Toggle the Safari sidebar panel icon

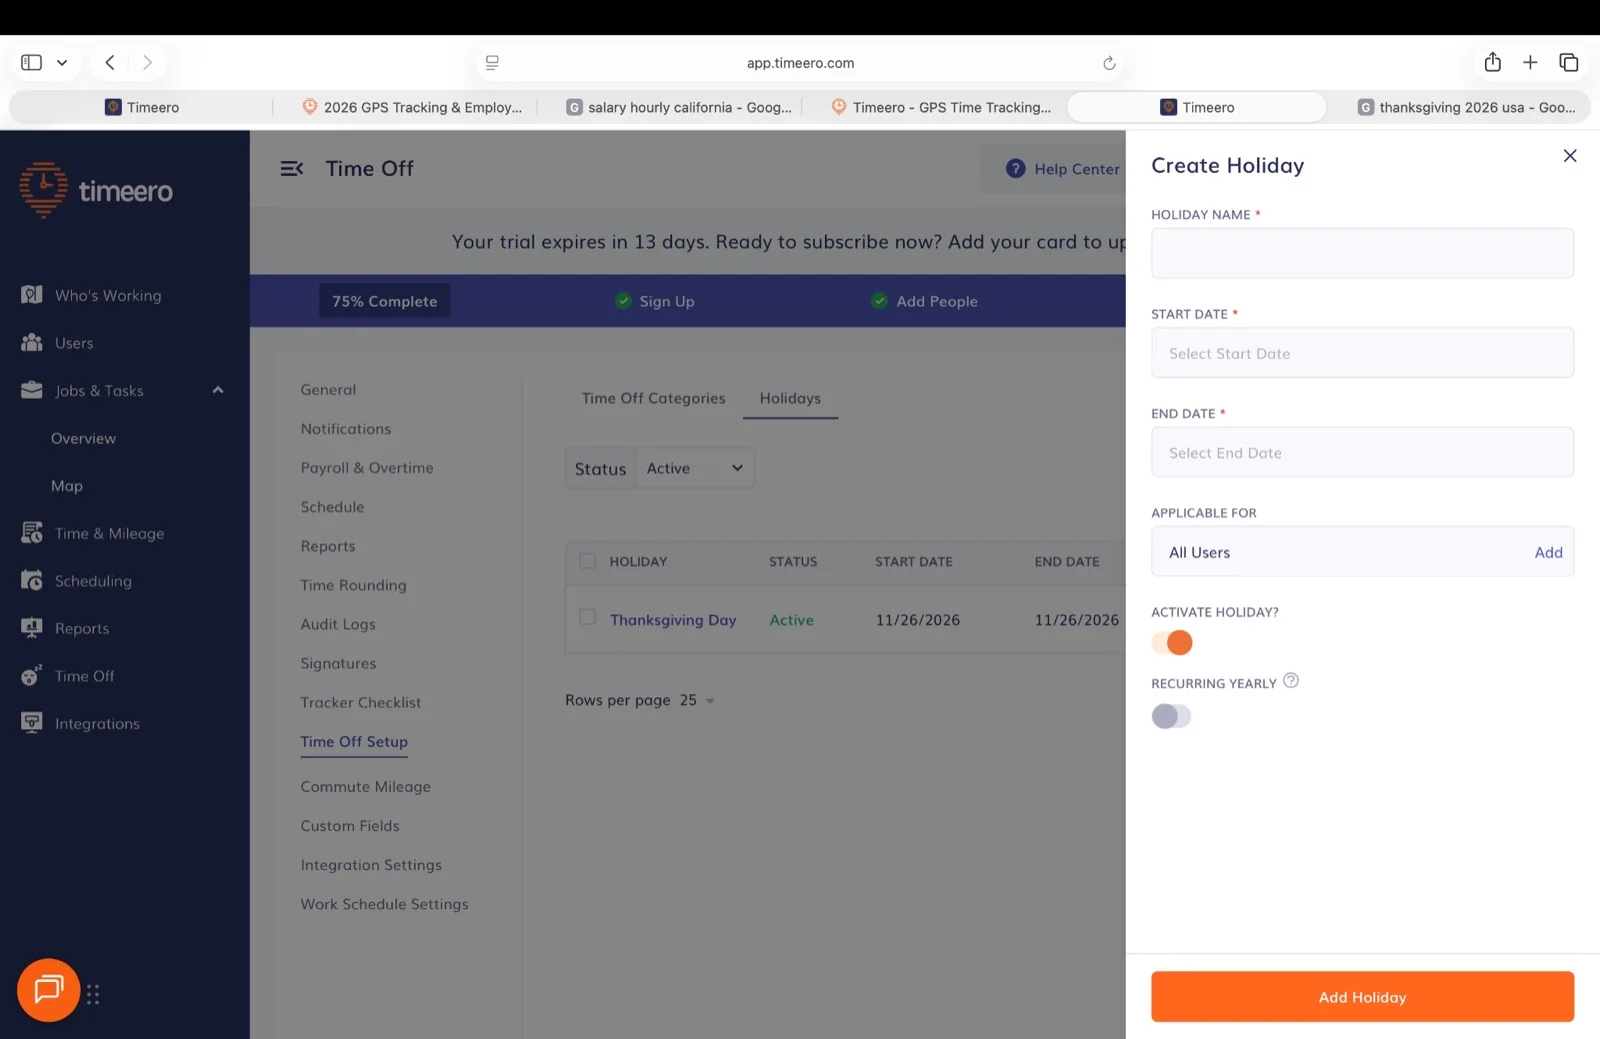[x=32, y=62]
